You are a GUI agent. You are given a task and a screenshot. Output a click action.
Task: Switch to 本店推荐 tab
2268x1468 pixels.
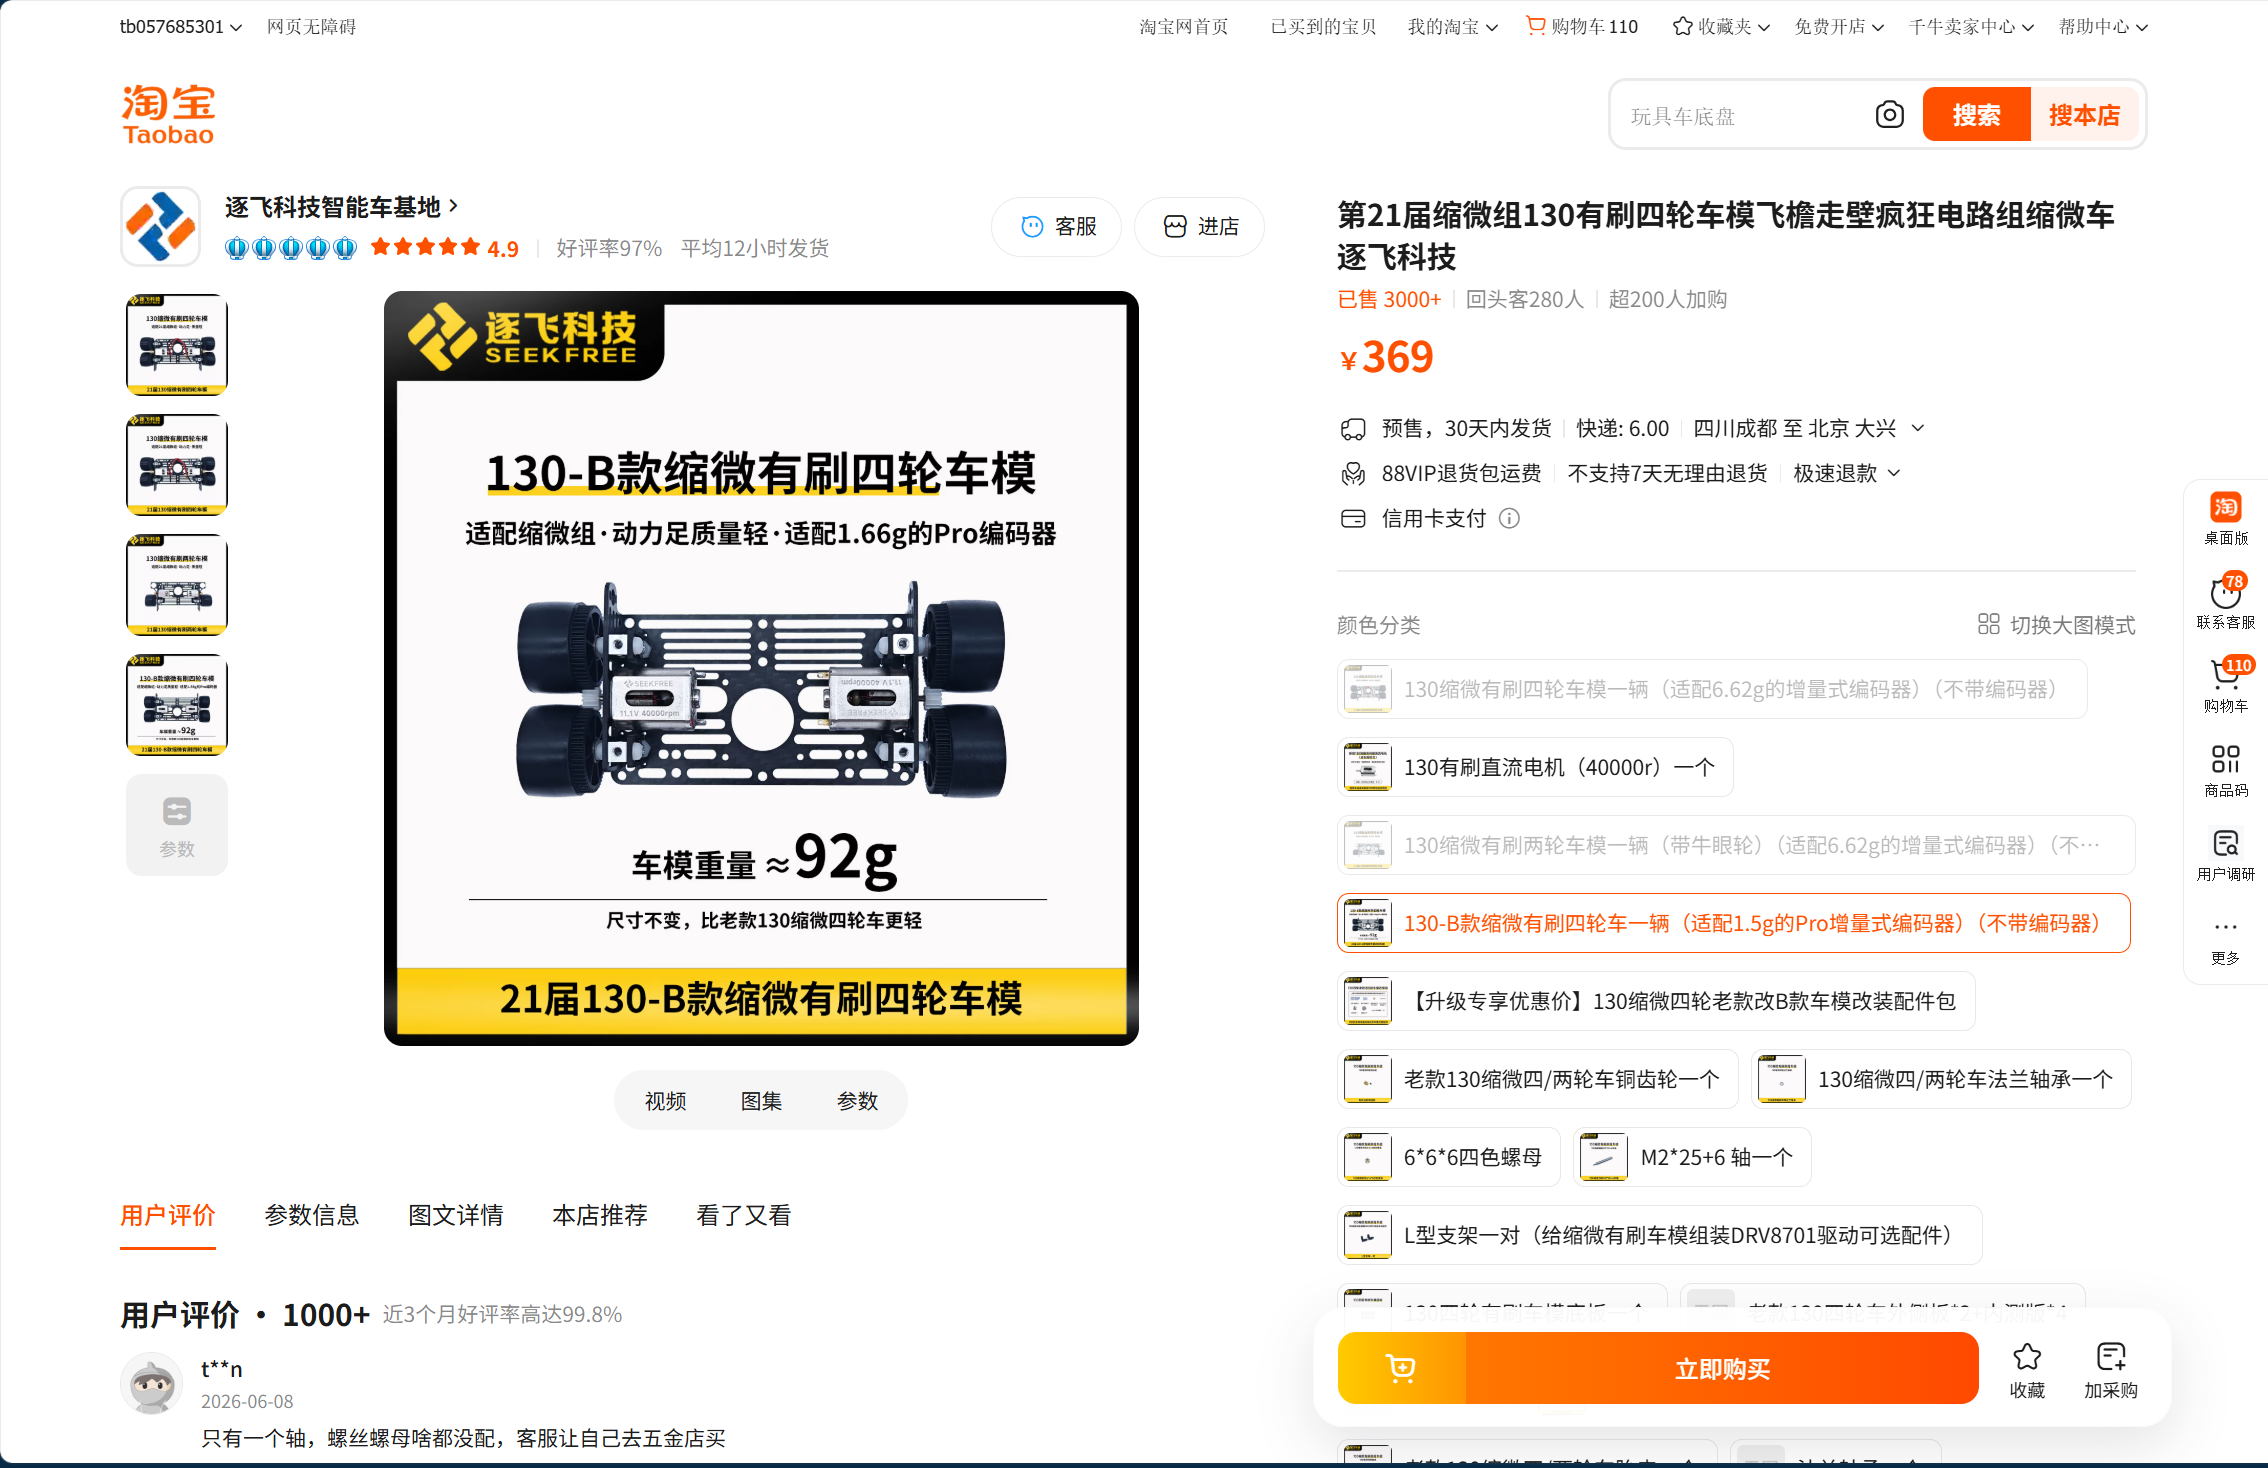[600, 1215]
